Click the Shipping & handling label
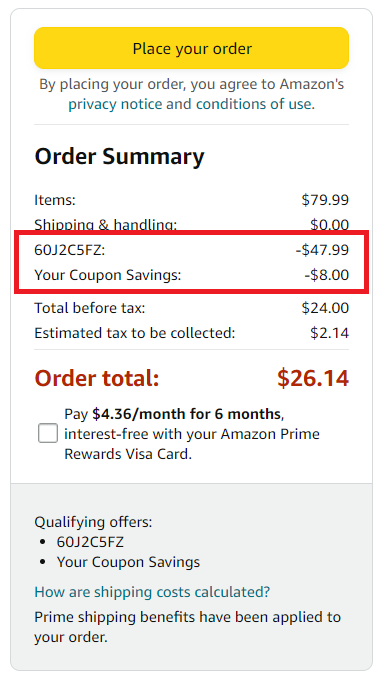The image size is (383, 677). 106,225
